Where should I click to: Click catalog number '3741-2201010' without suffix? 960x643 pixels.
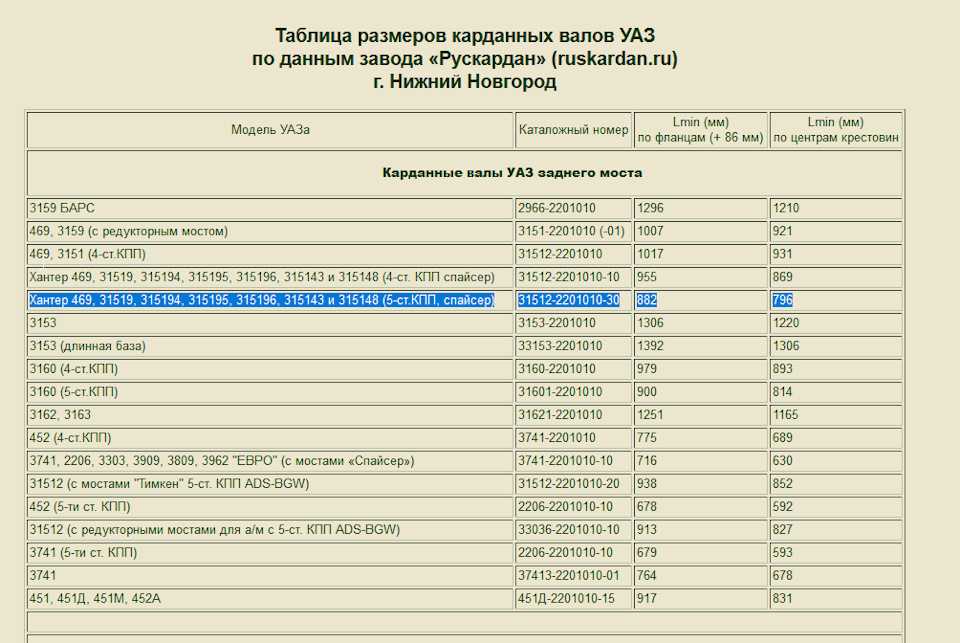point(557,438)
